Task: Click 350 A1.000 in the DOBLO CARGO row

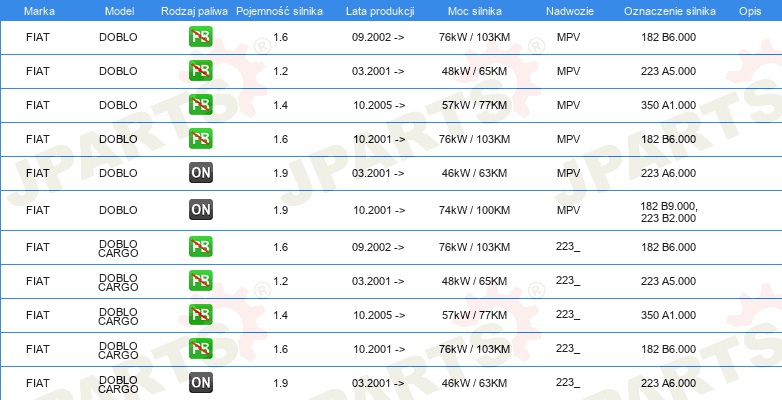Action: (668, 315)
